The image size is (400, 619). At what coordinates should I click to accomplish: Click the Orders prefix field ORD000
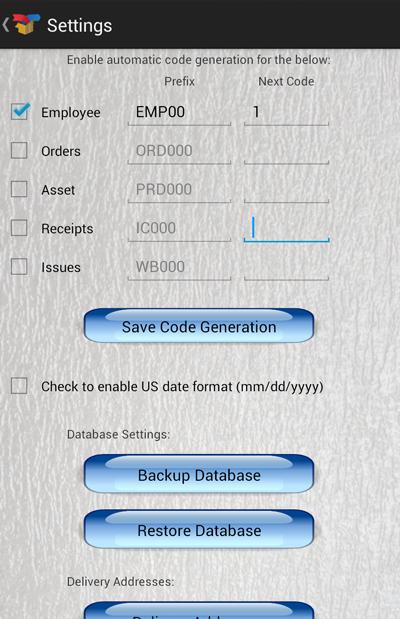coord(179,151)
